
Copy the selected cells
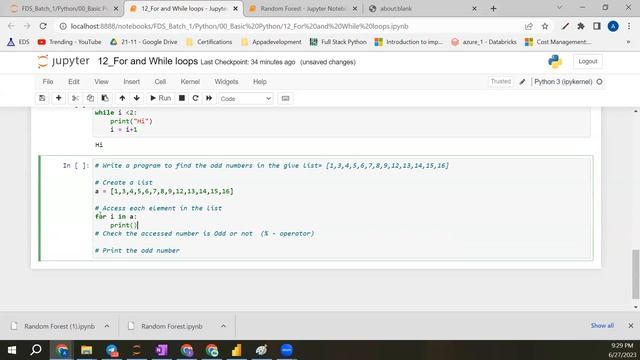(x=90, y=98)
